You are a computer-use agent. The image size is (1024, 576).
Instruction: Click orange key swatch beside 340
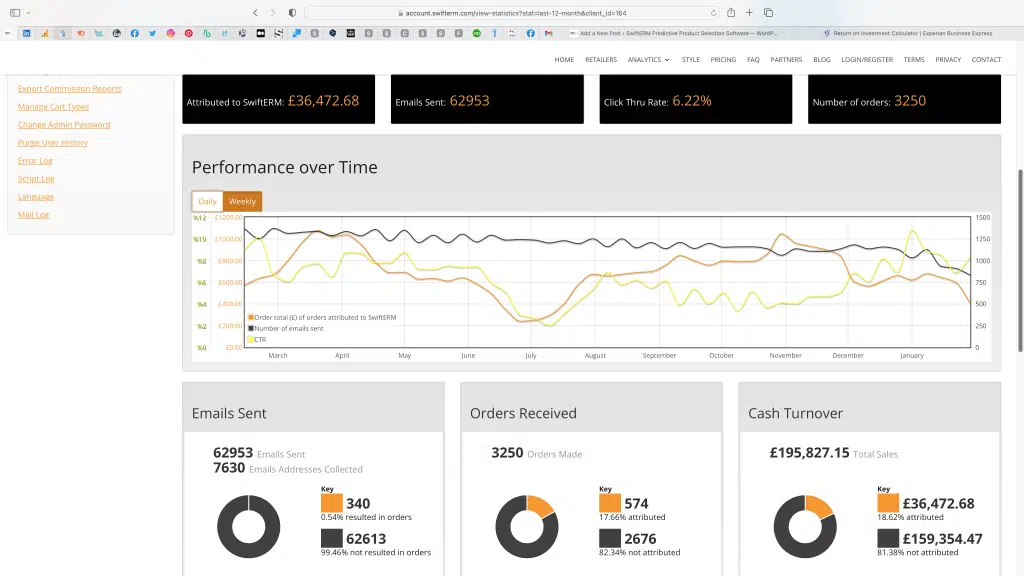click(x=332, y=503)
